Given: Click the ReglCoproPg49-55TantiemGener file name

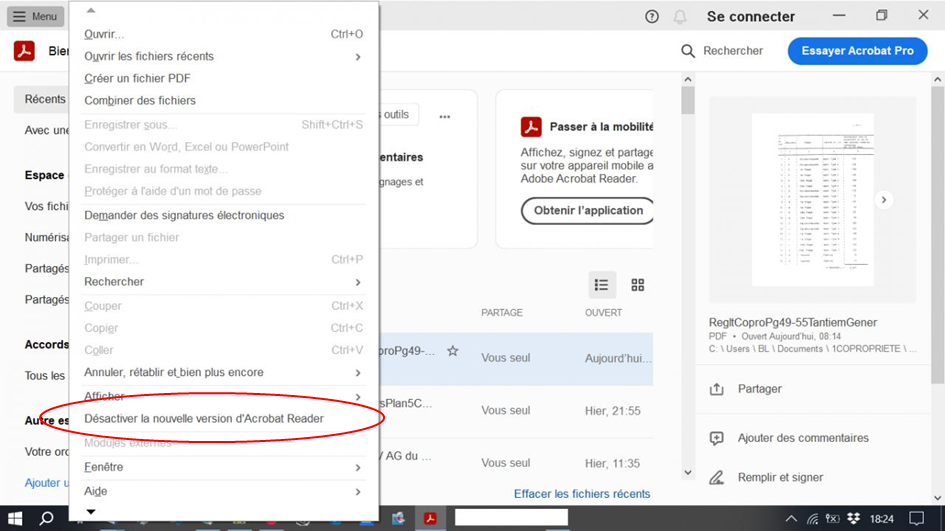Looking at the screenshot, I should [x=793, y=322].
